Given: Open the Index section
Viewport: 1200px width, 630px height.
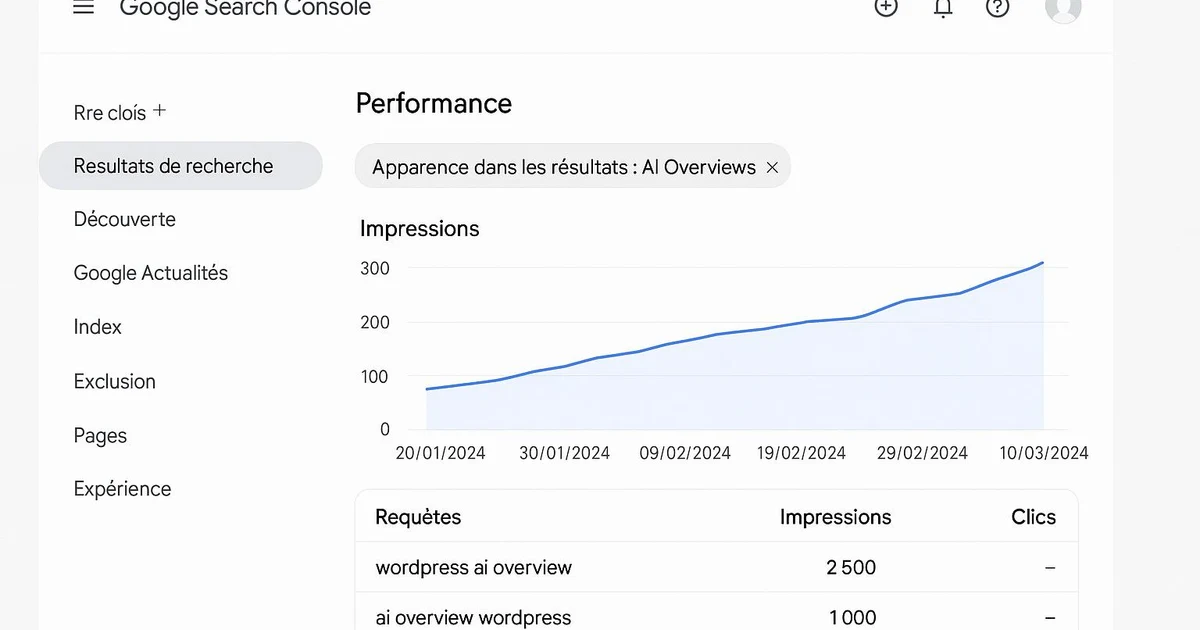Looking at the screenshot, I should pos(98,327).
